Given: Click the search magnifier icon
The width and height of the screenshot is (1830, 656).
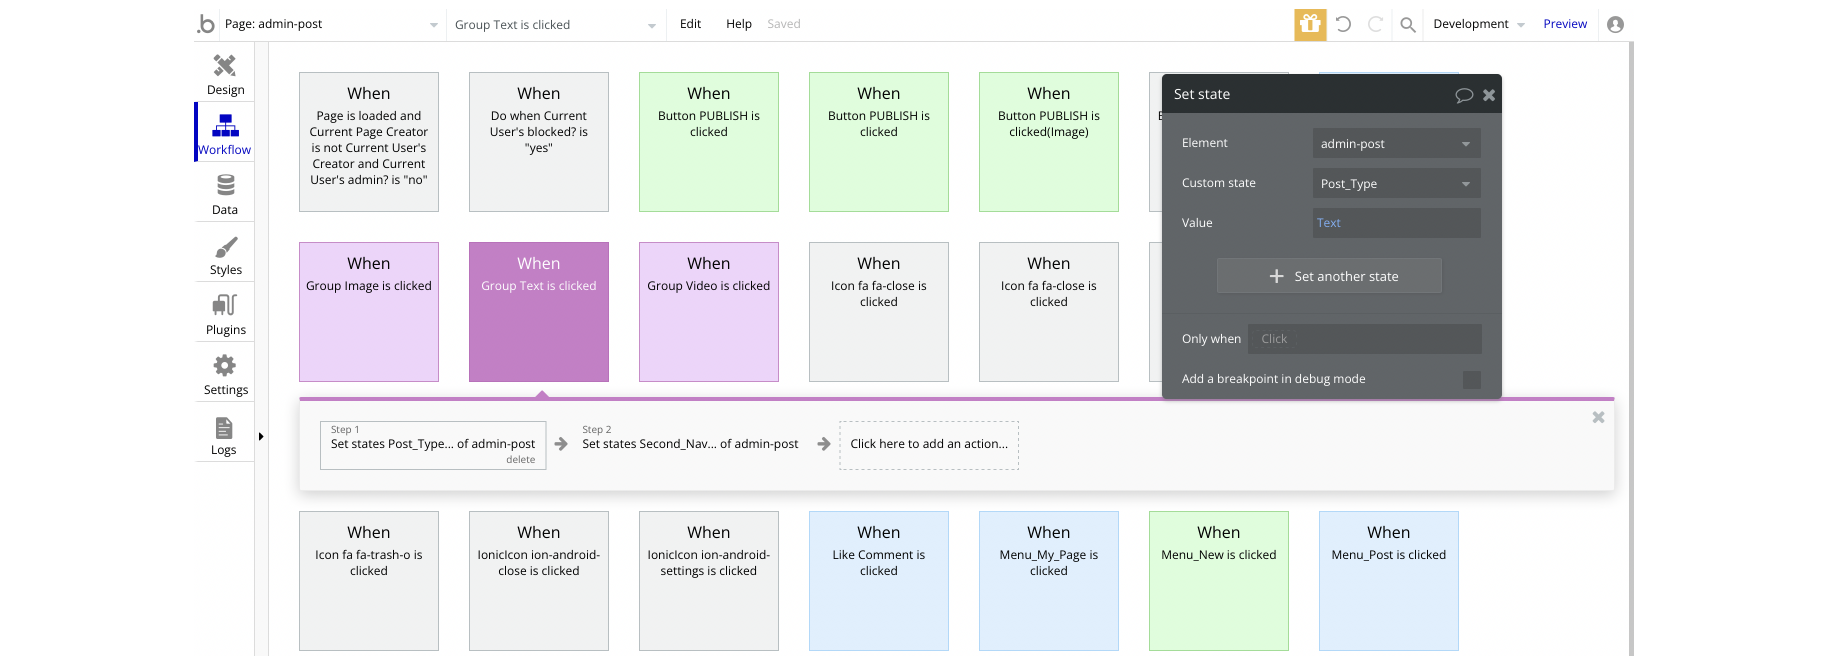Looking at the screenshot, I should click(x=1407, y=24).
